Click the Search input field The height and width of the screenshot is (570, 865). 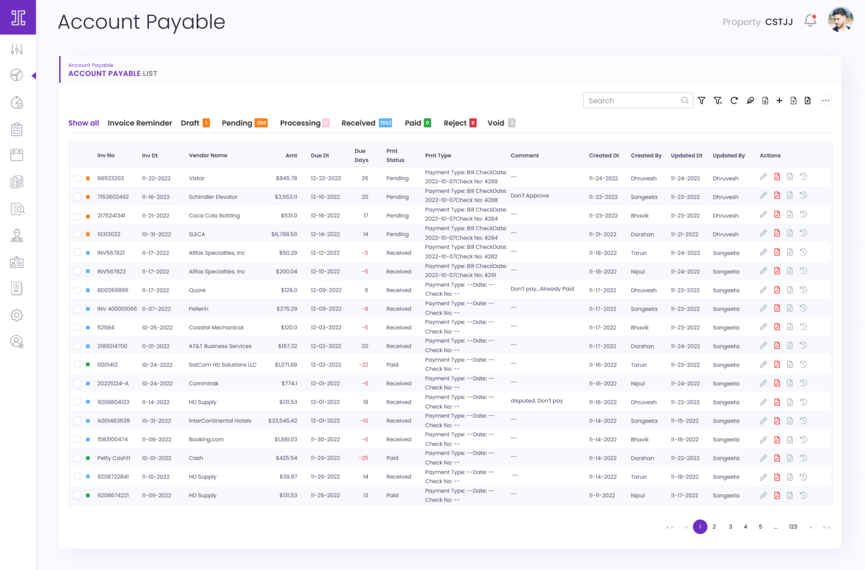point(632,101)
